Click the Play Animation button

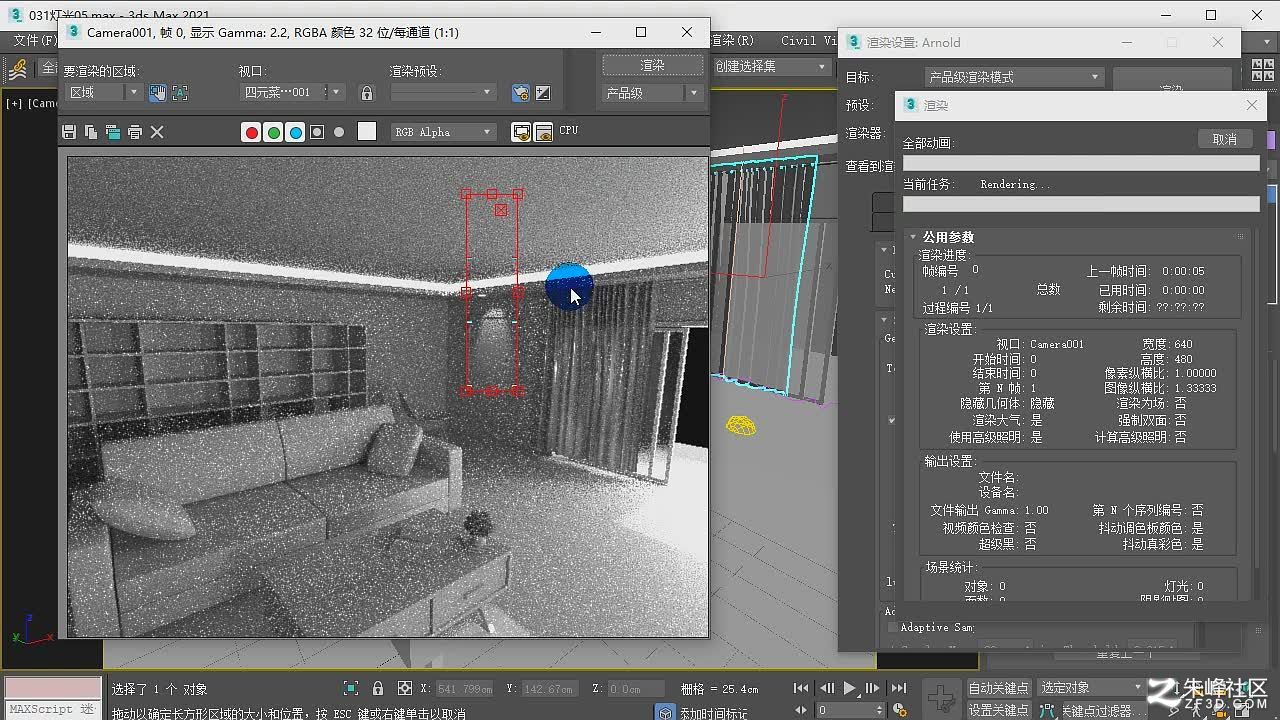coord(850,688)
